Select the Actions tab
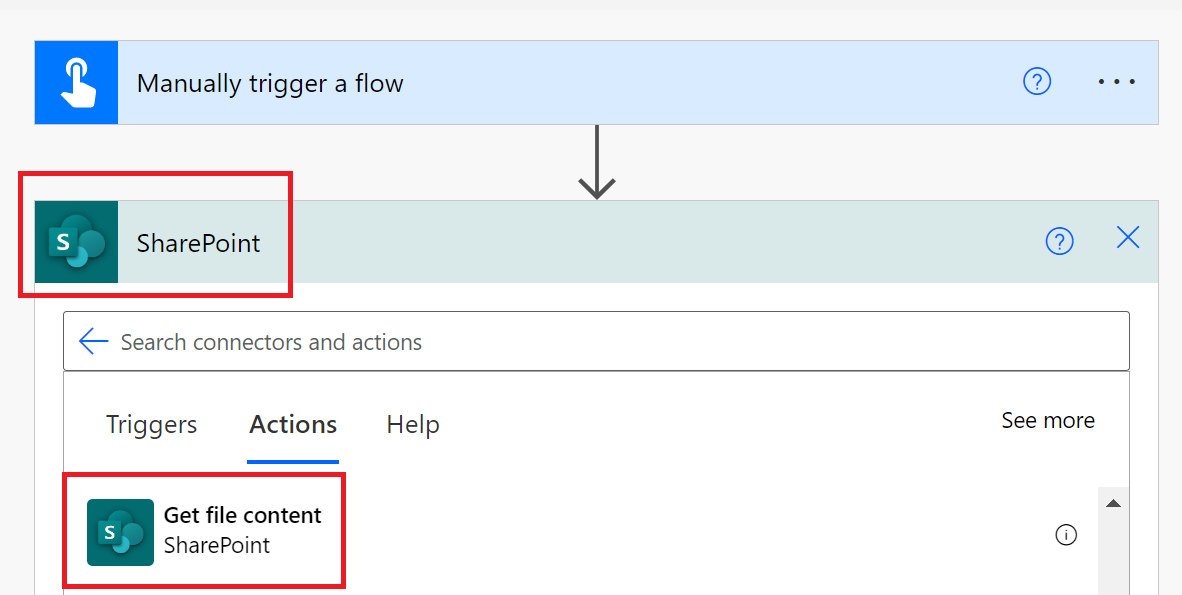1182x595 pixels. [x=292, y=425]
